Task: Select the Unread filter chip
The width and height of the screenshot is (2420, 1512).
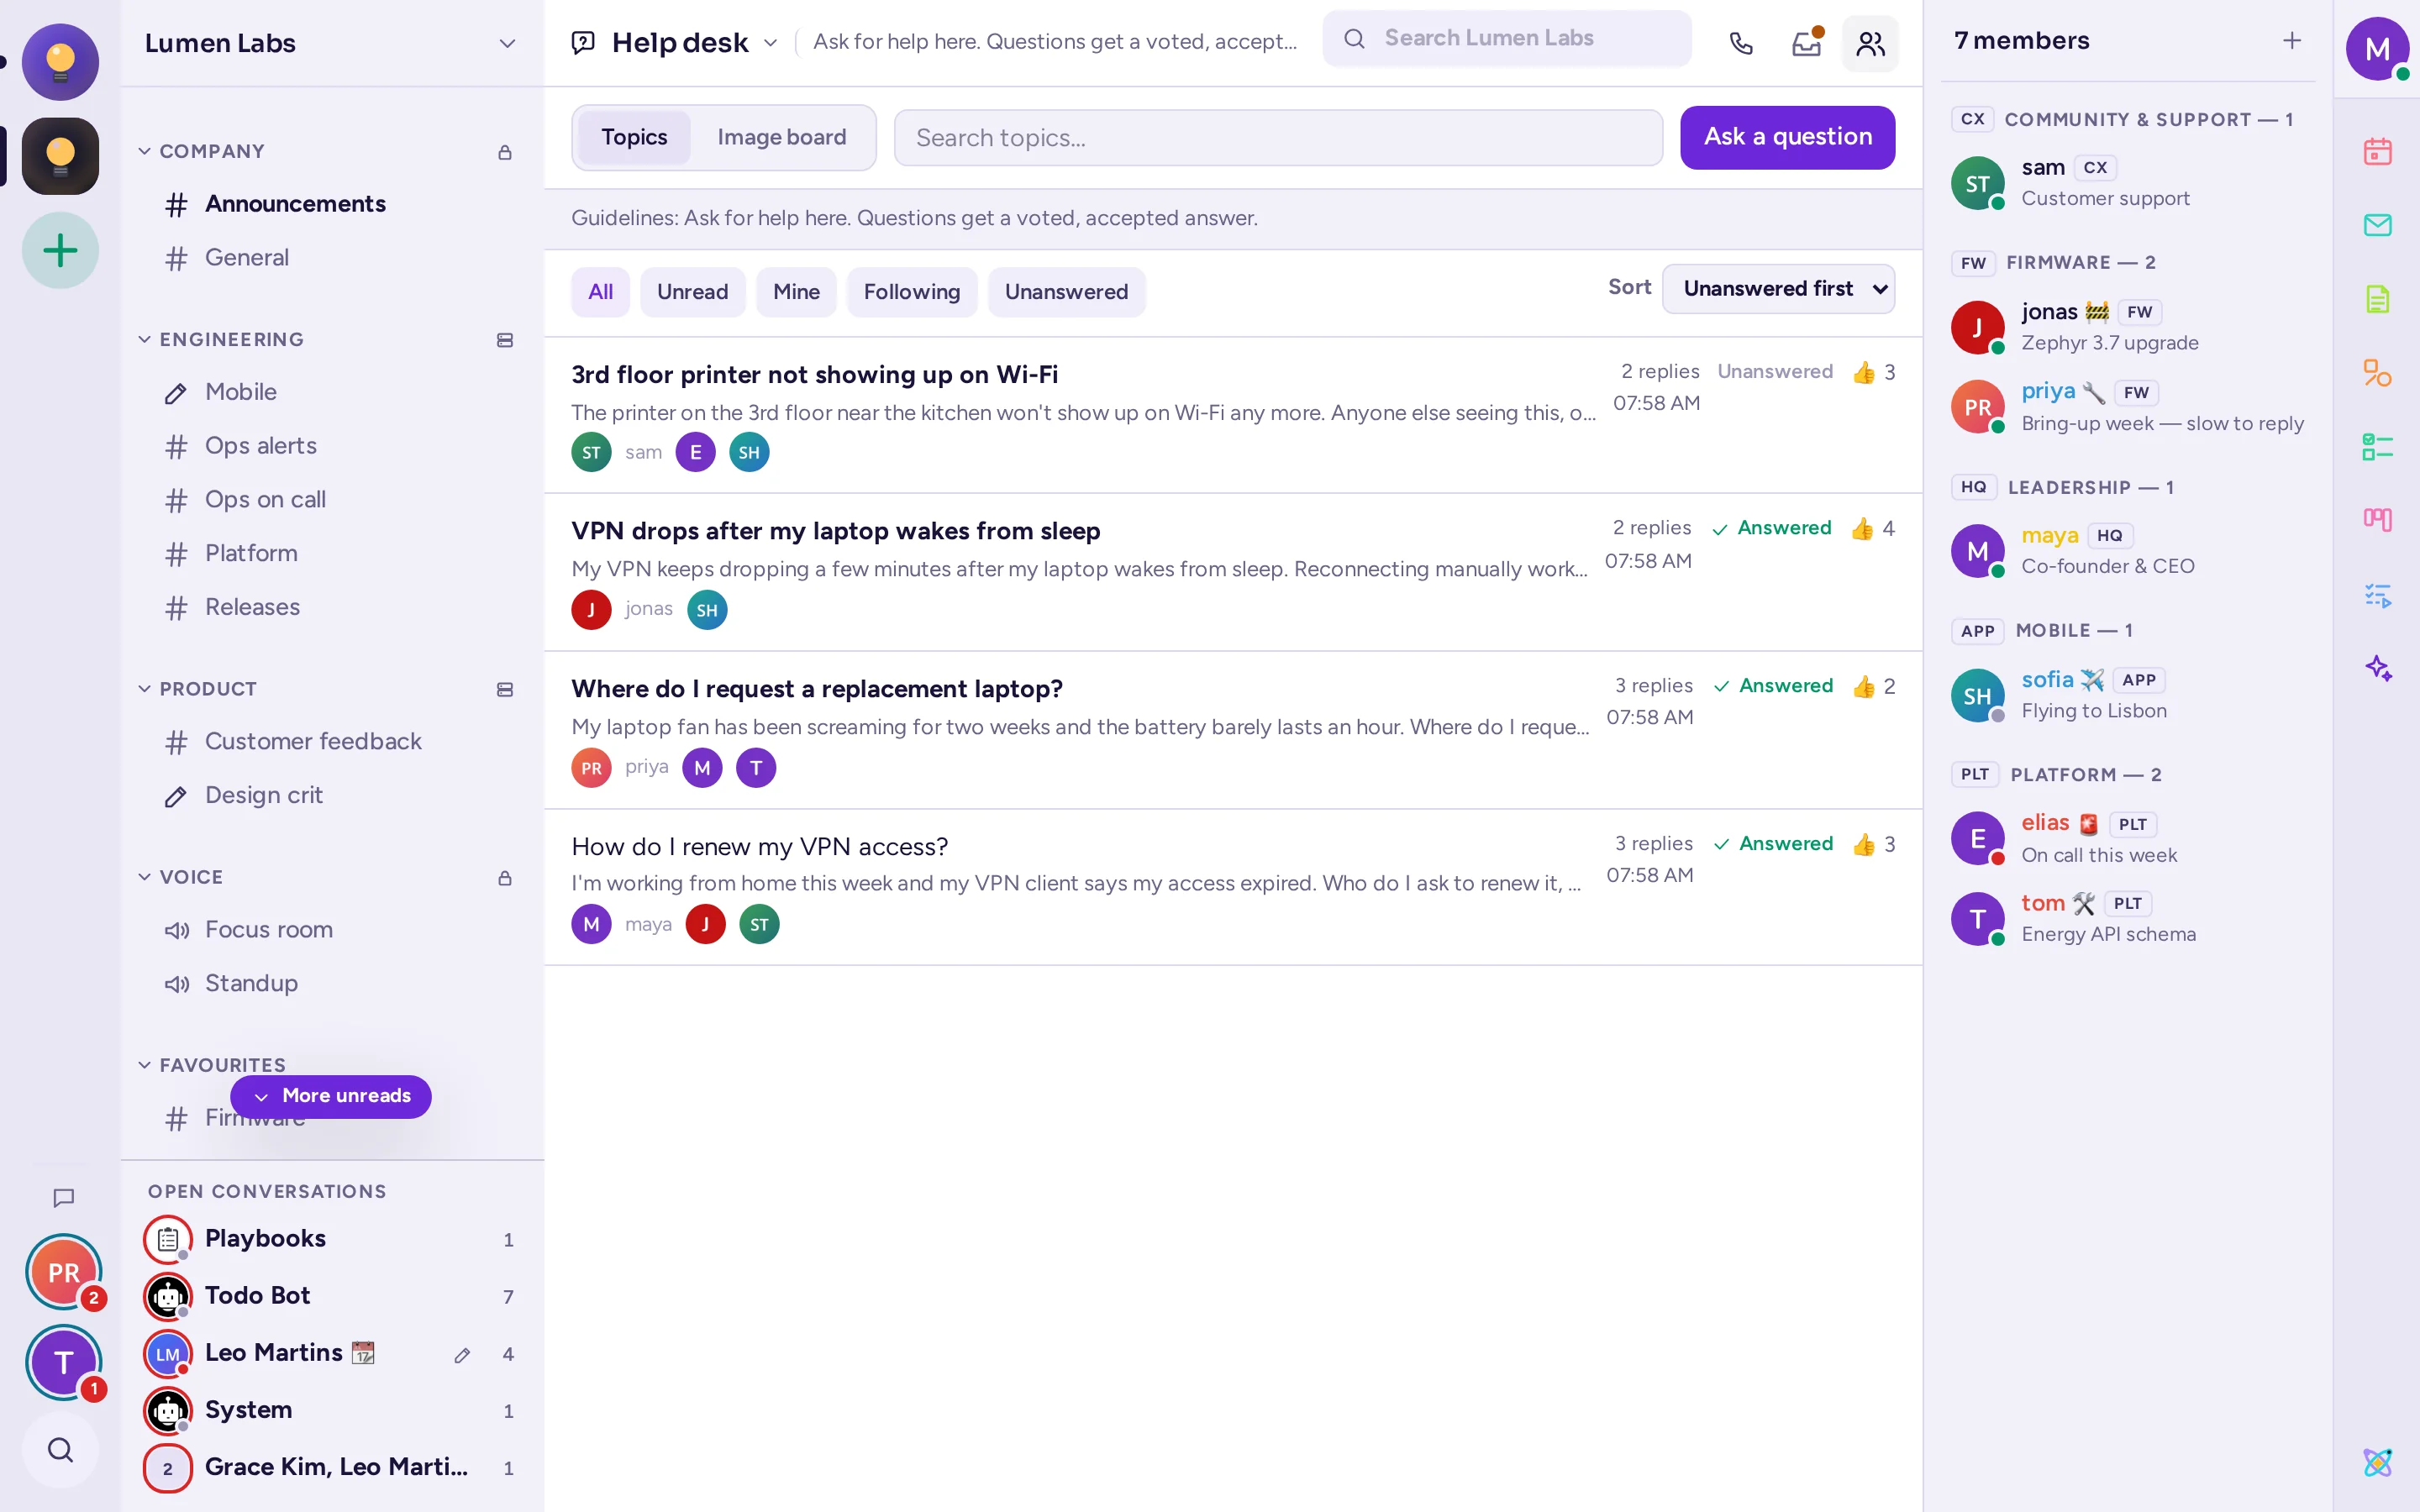Action: (x=692, y=292)
